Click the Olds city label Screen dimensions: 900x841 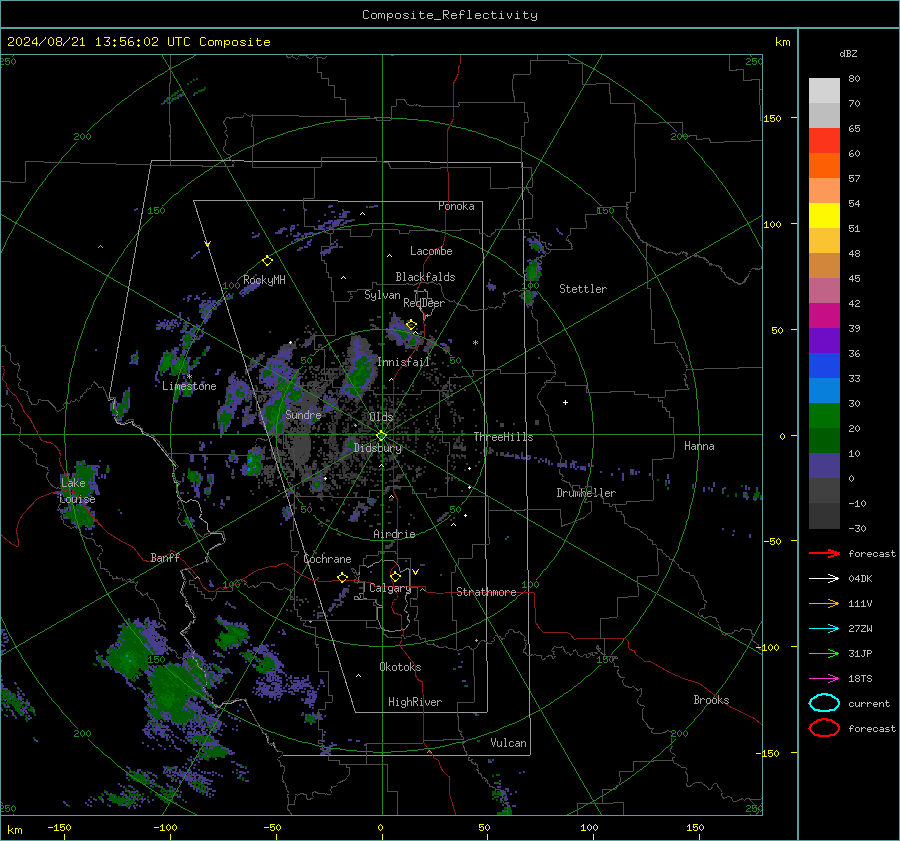point(381,417)
